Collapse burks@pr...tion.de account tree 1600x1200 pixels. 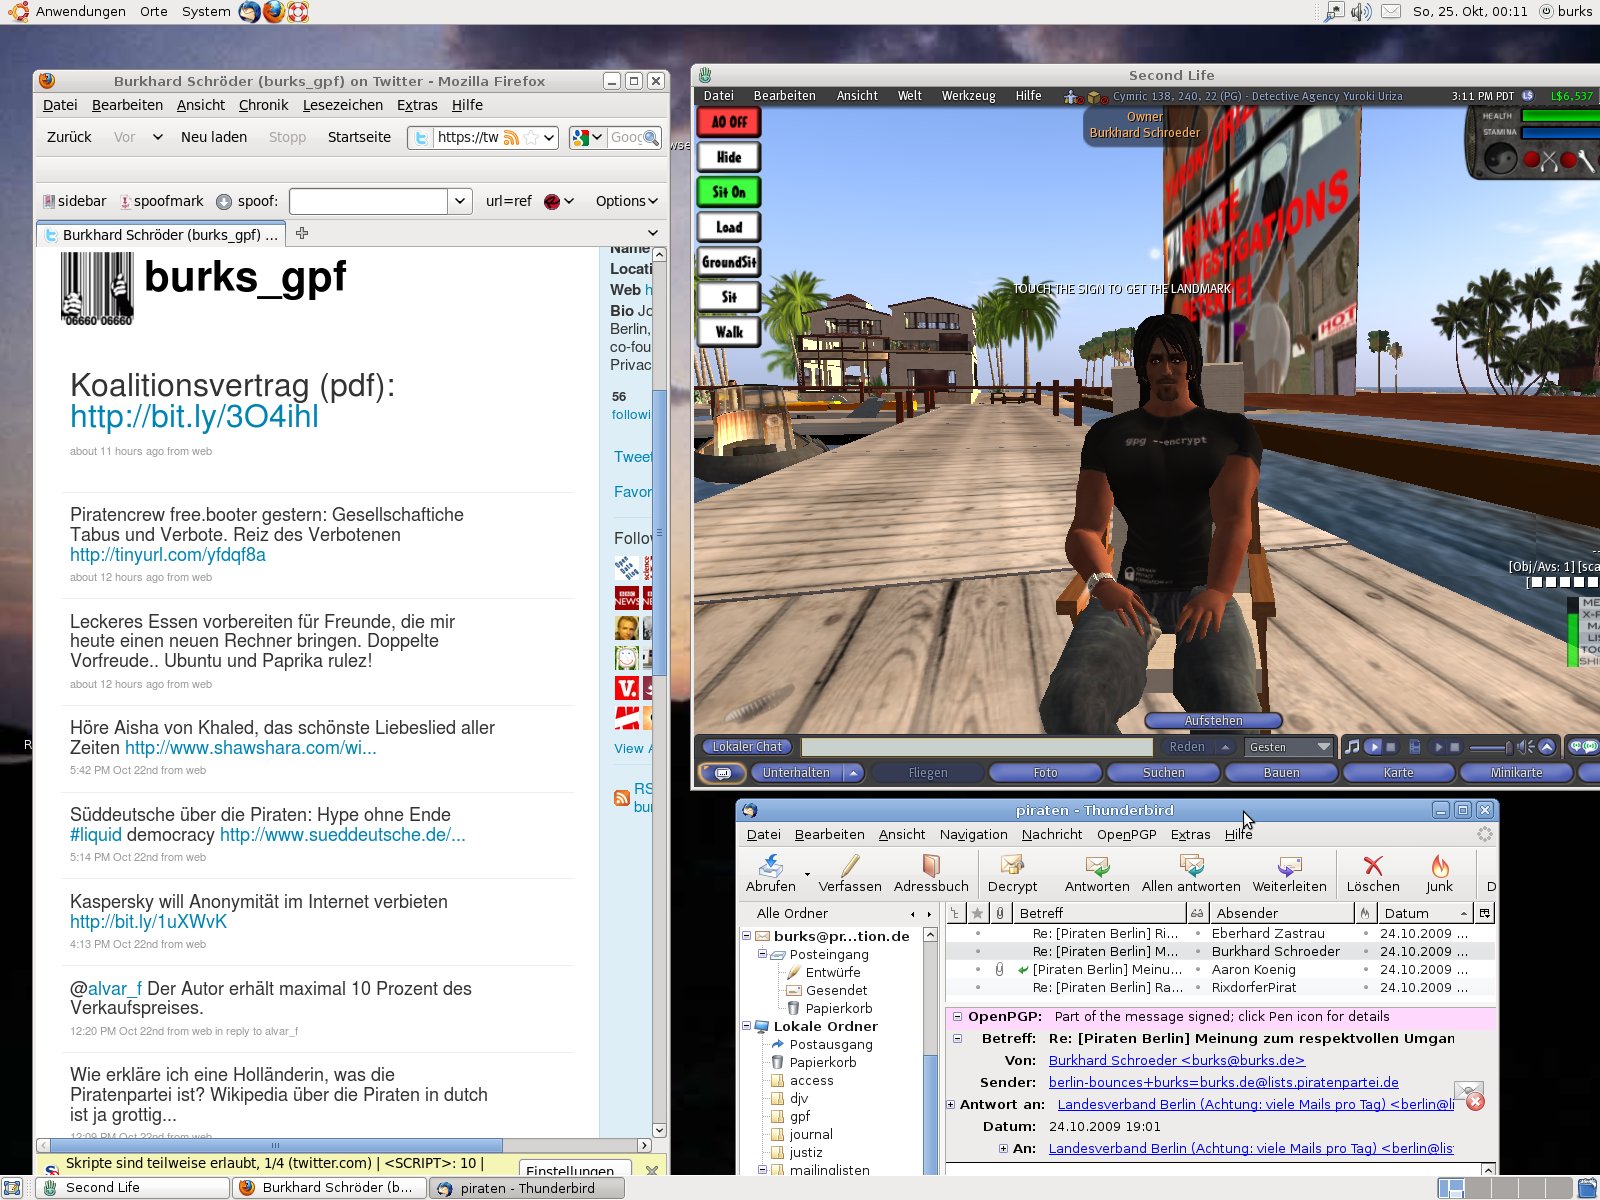746,936
